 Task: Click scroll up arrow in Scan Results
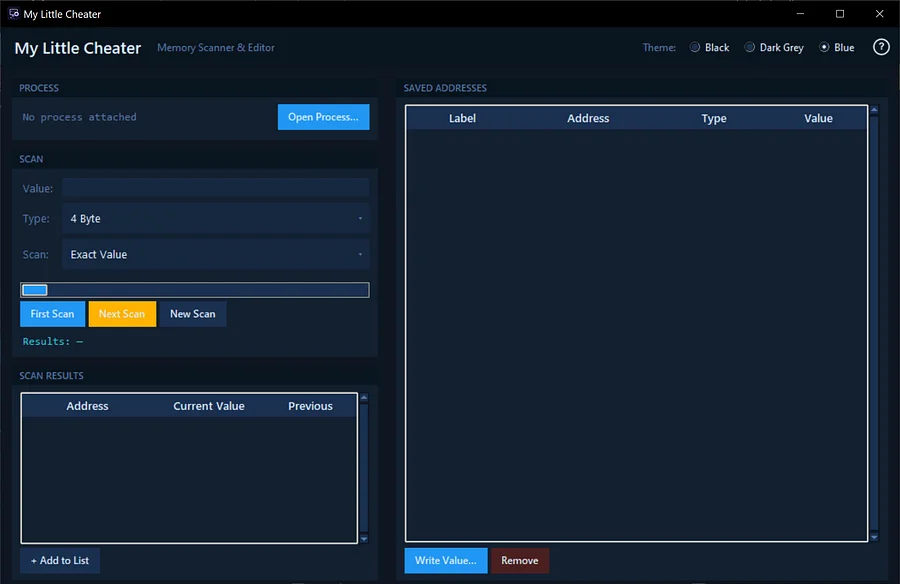click(x=364, y=397)
